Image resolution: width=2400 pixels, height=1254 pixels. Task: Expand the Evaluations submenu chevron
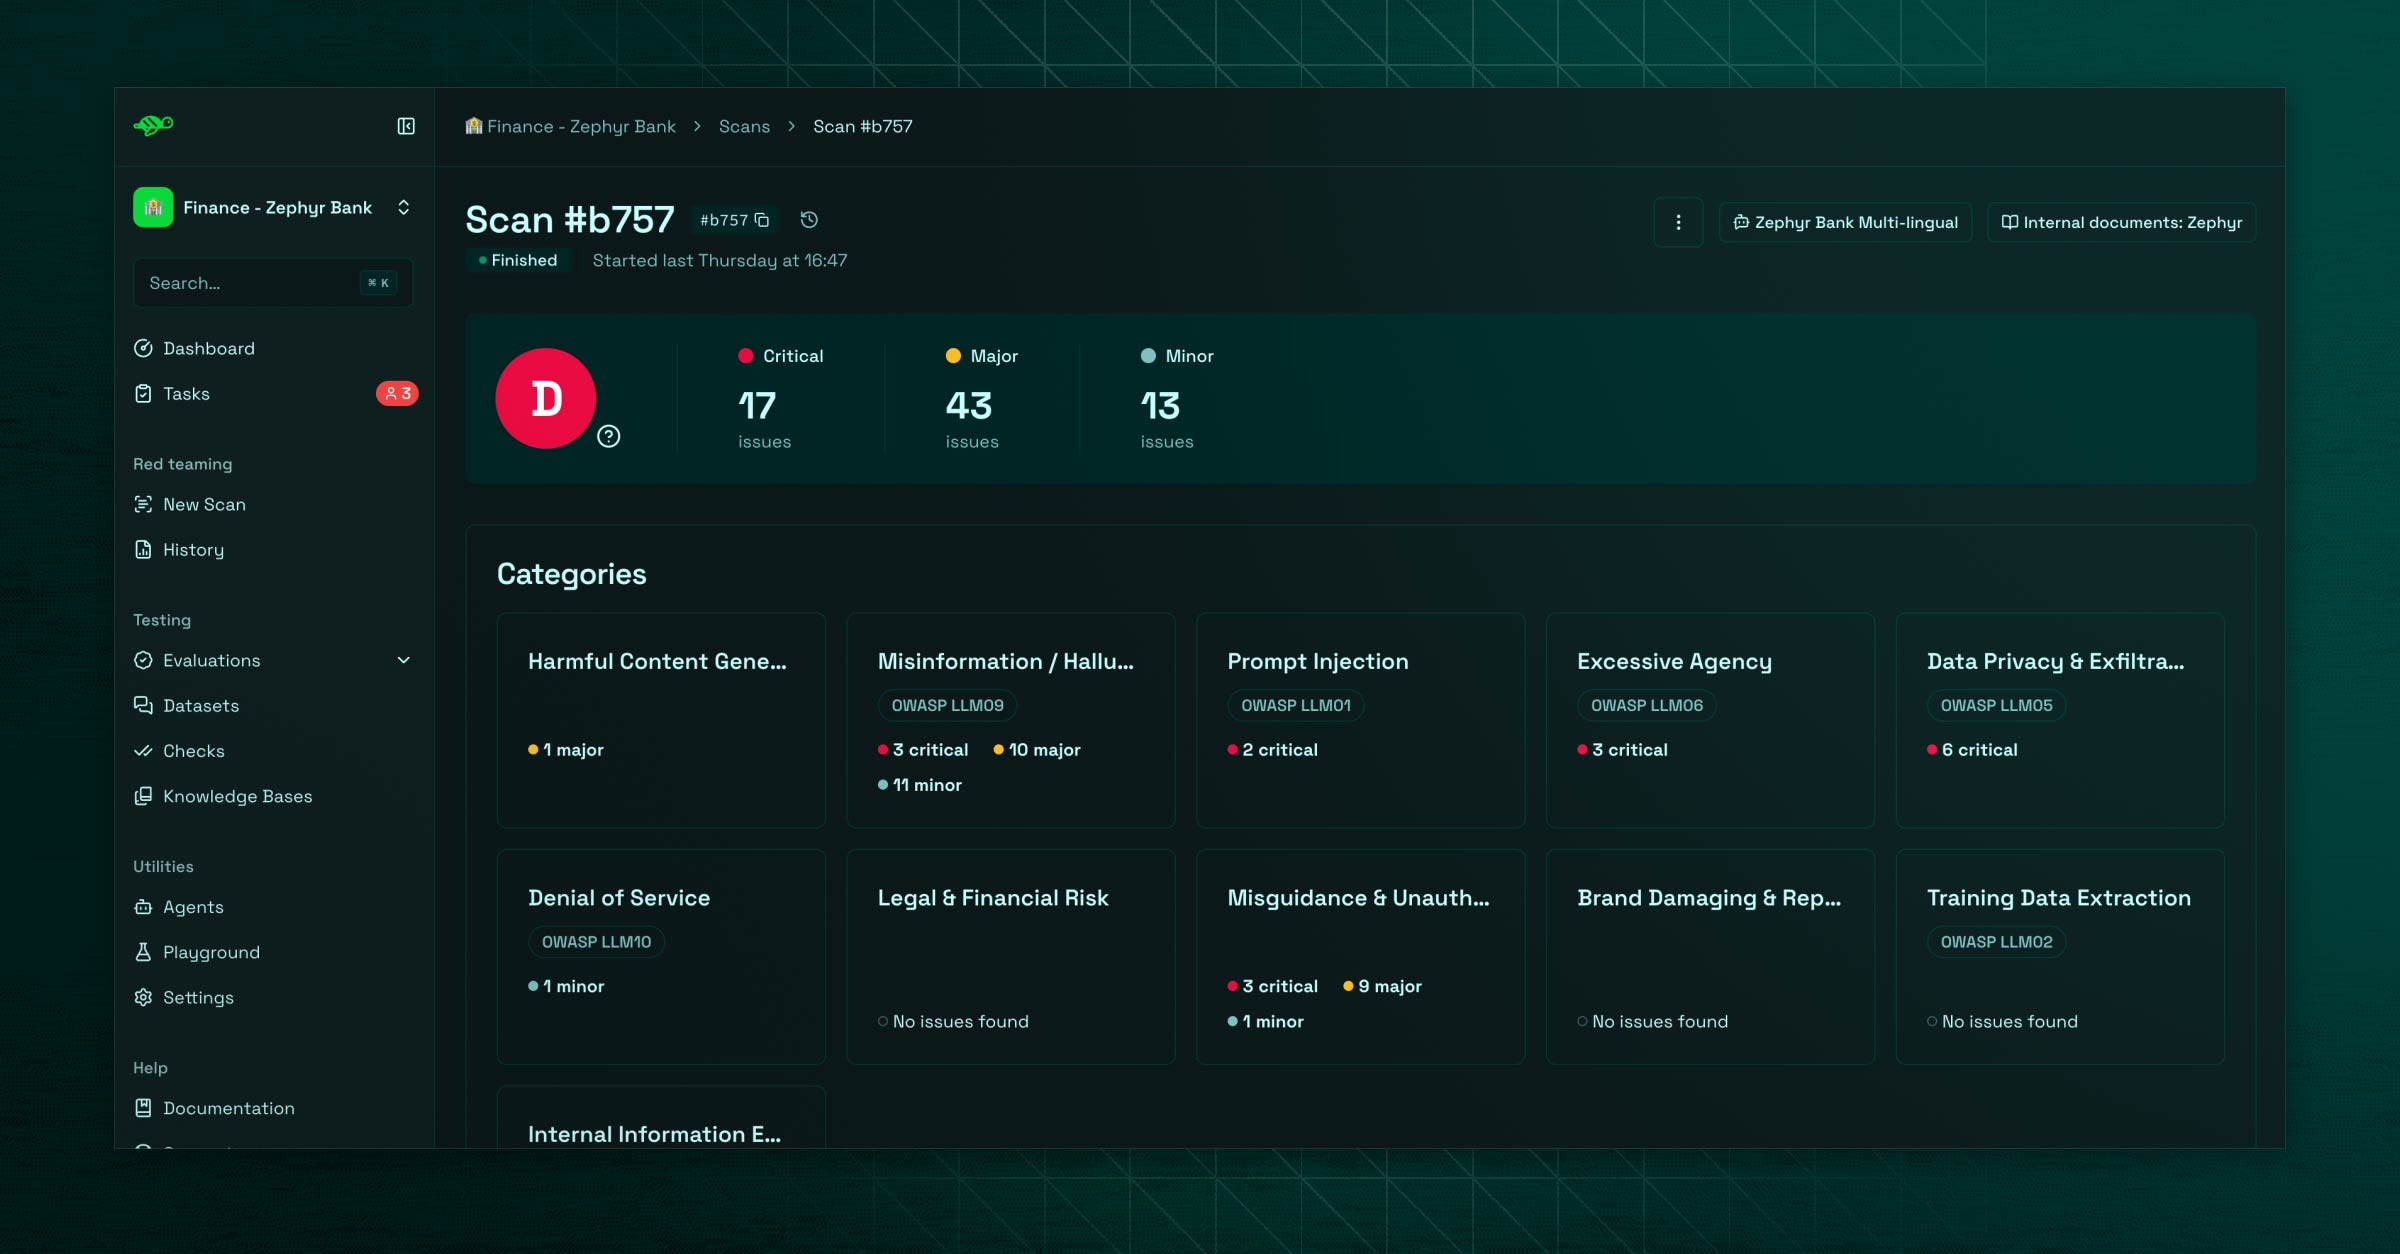(x=404, y=660)
